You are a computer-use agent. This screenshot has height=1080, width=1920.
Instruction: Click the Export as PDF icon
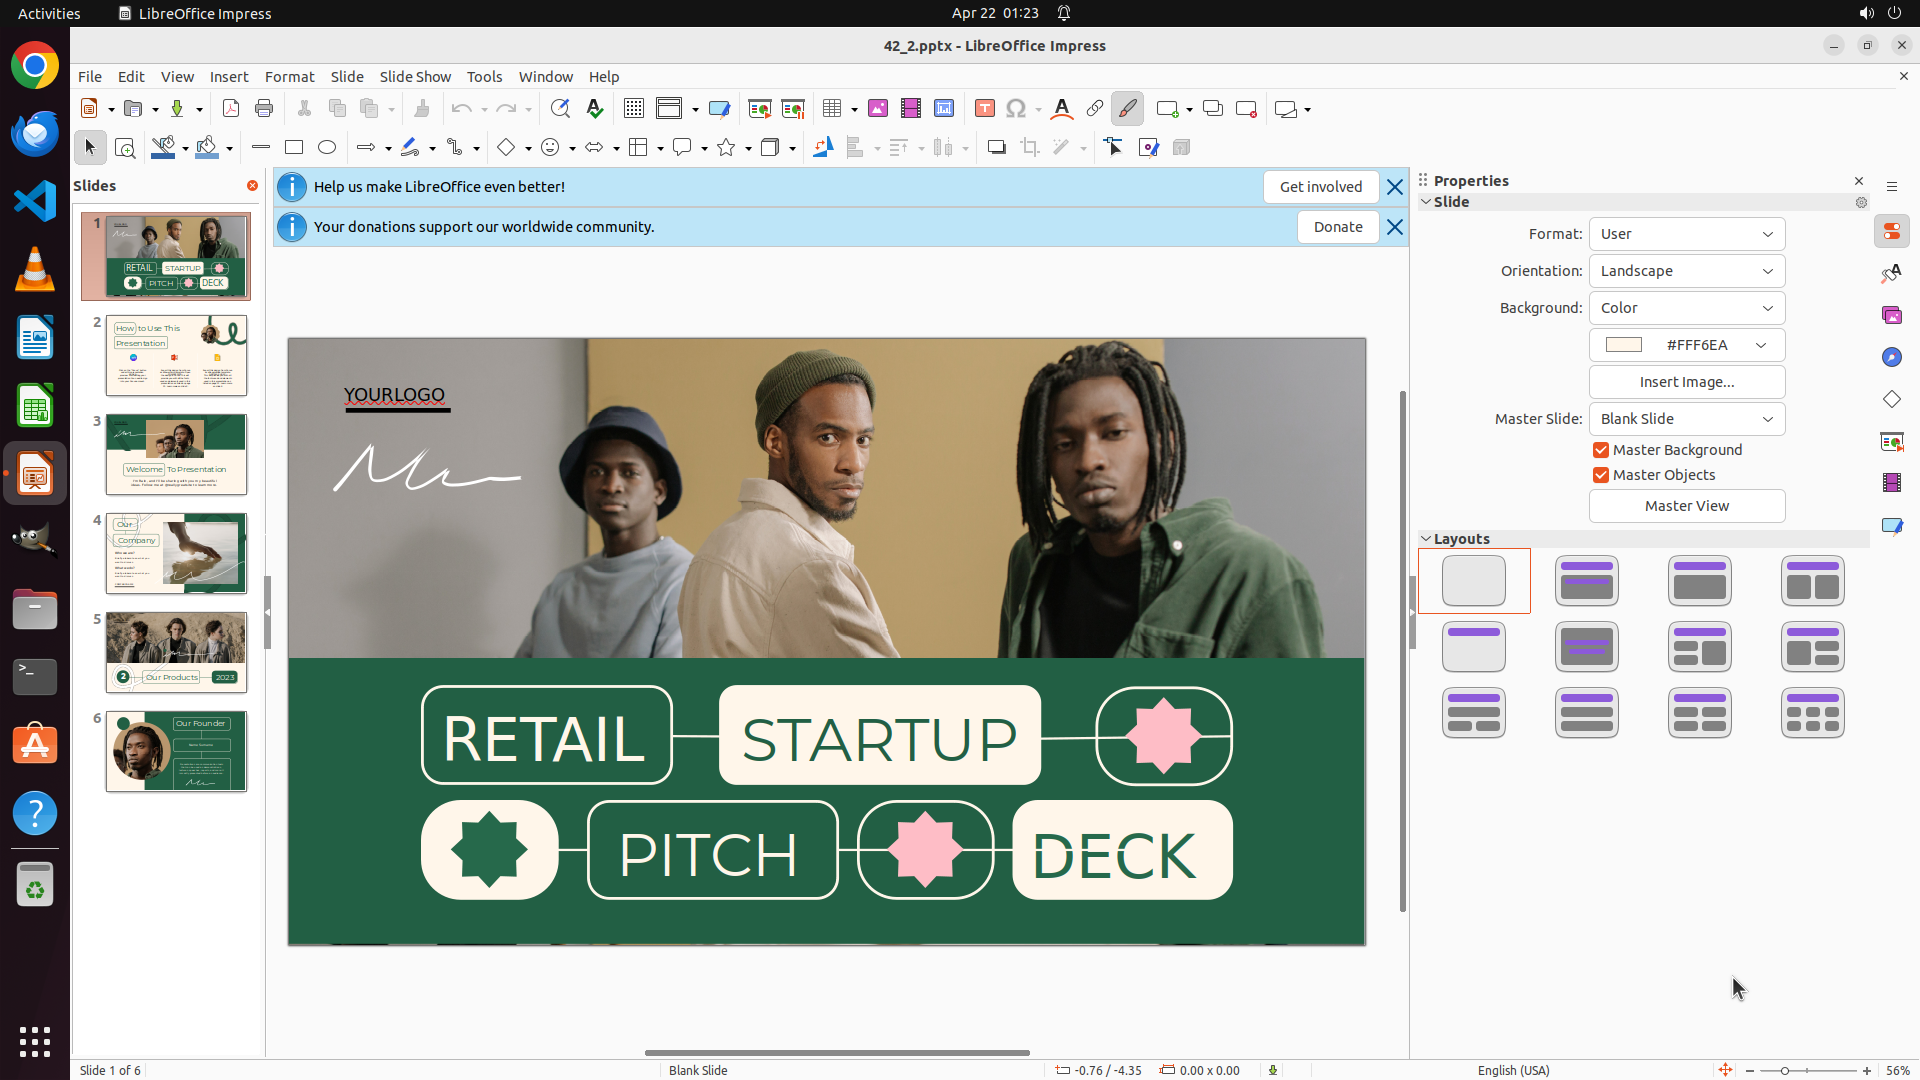pos(231,109)
